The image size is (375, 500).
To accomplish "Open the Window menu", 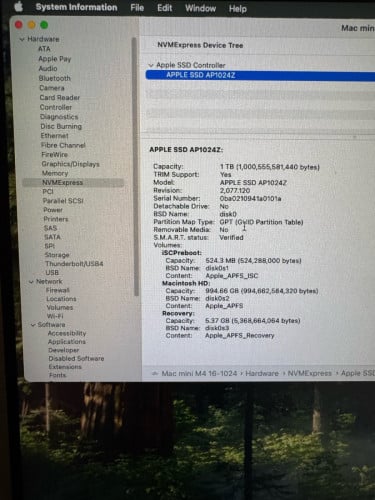I will coord(200,8).
